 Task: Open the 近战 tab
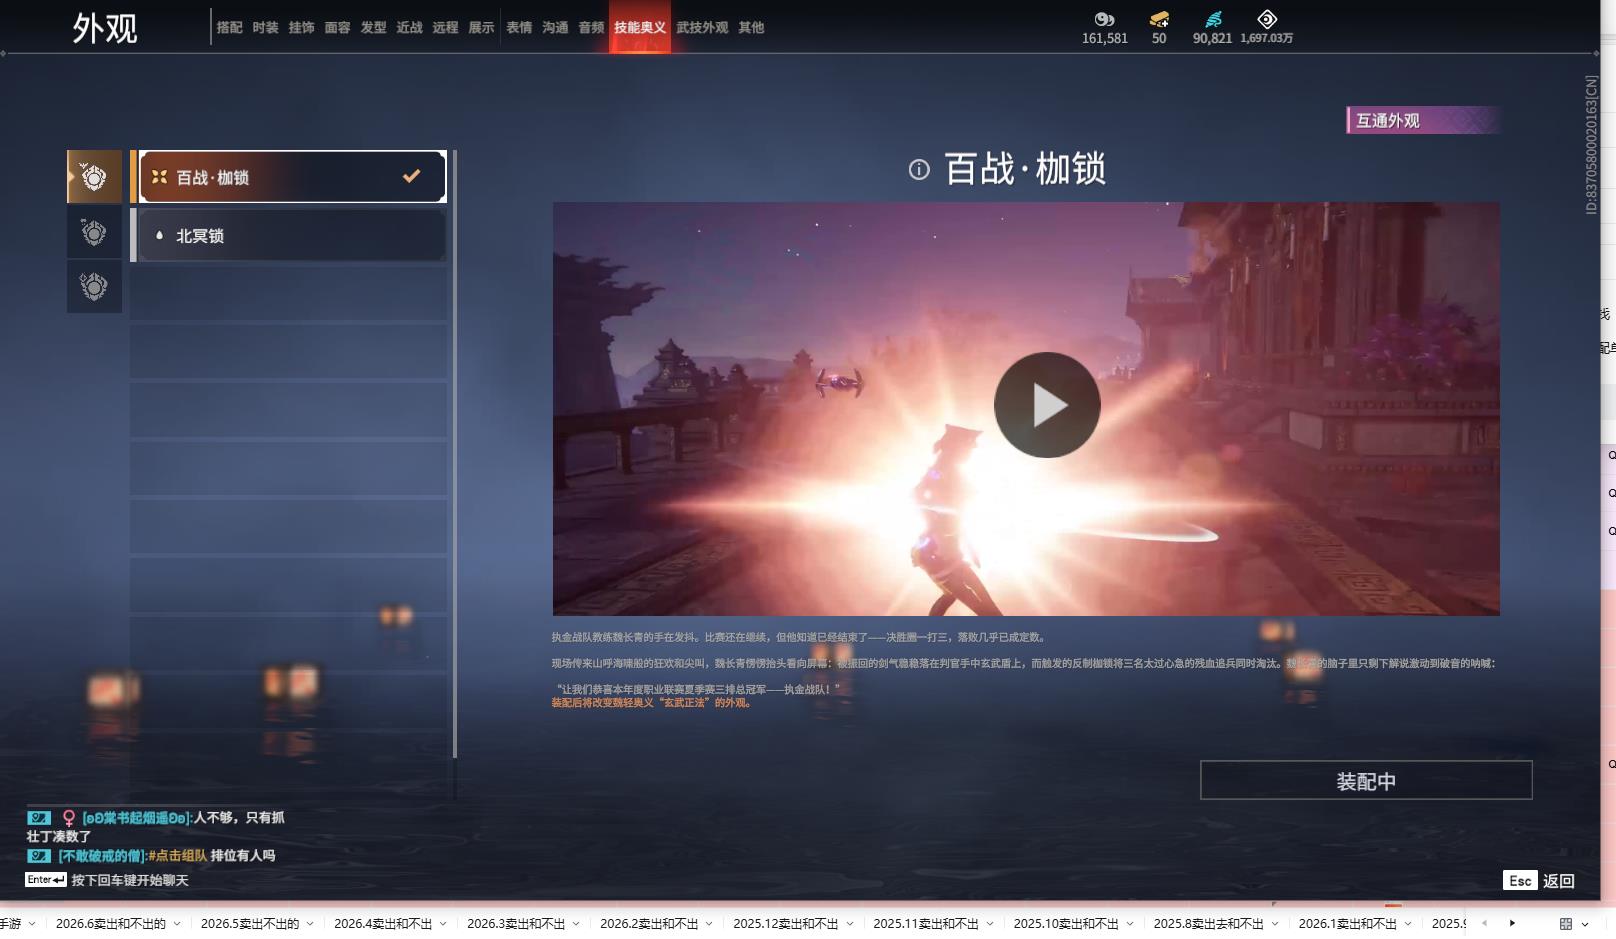click(x=410, y=27)
